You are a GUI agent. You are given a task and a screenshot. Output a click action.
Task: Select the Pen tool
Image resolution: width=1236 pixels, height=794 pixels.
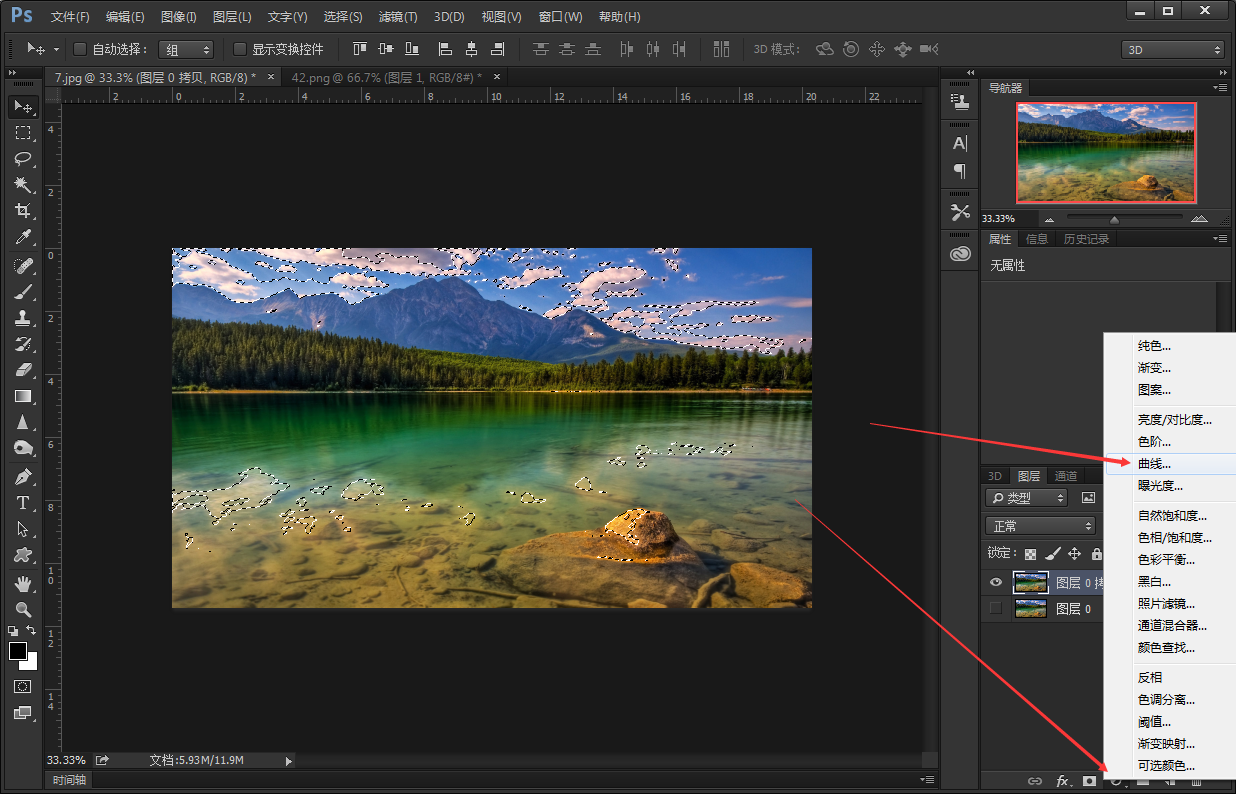(23, 477)
